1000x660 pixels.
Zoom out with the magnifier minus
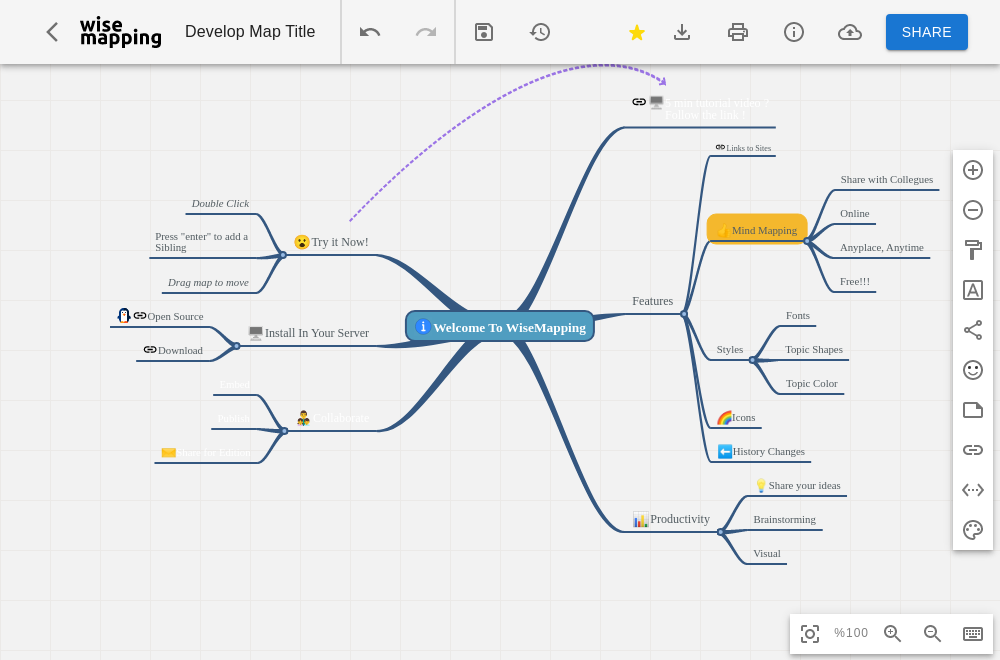coord(932,633)
